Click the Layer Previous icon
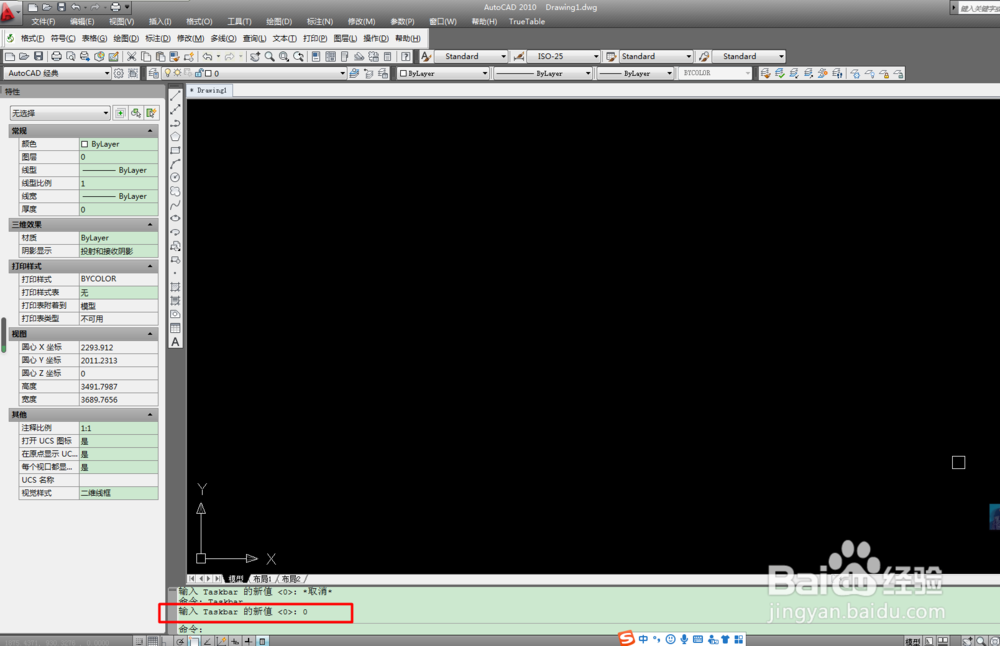 click(369, 73)
